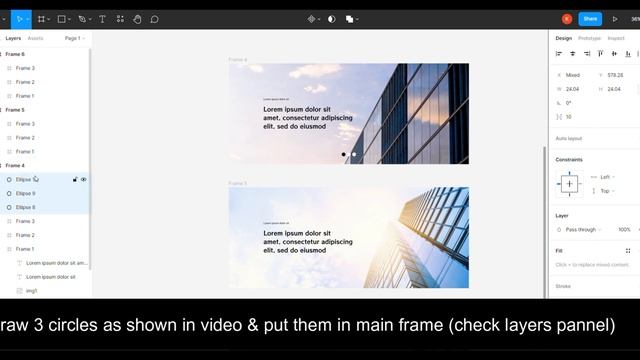This screenshot has width=640, height=360.
Task: Click the rotation 0° field
Action: click(569, 103)
